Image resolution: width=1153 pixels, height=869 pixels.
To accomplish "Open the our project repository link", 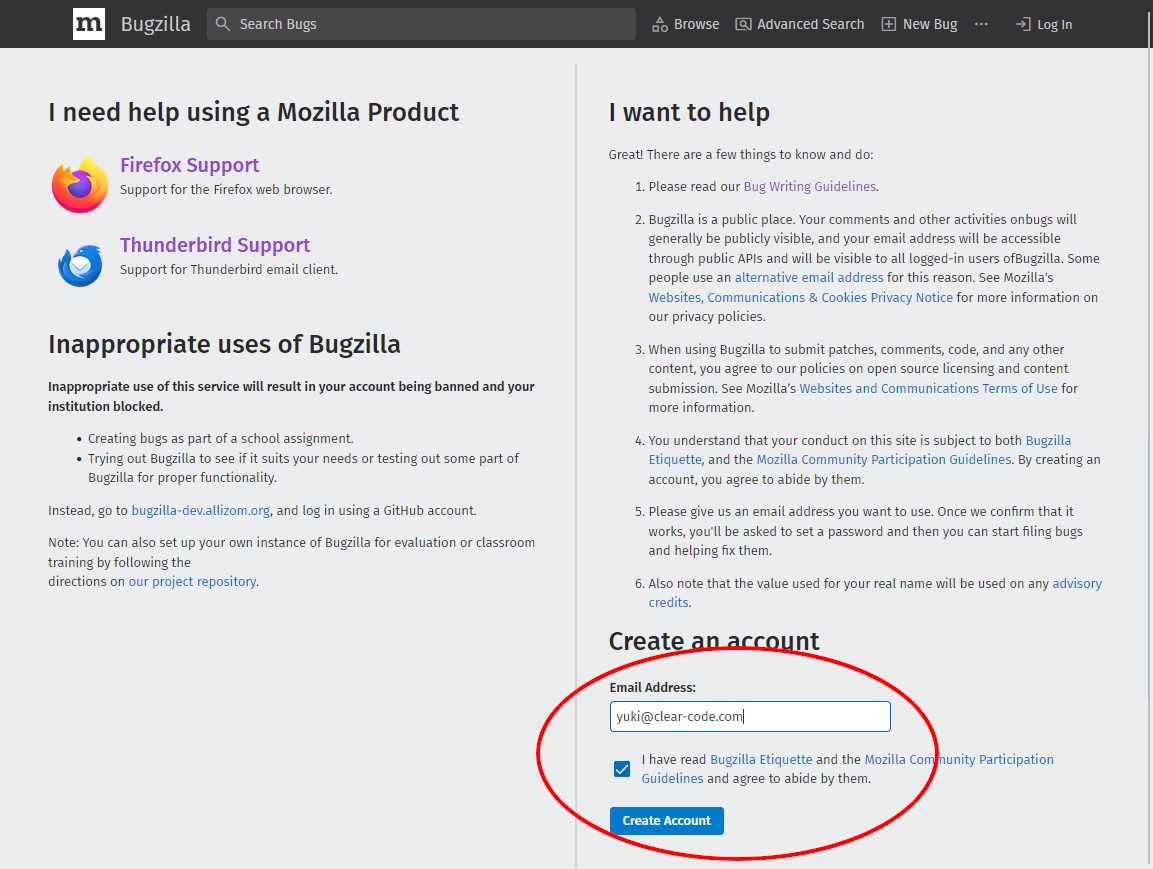I will (192, 581).
